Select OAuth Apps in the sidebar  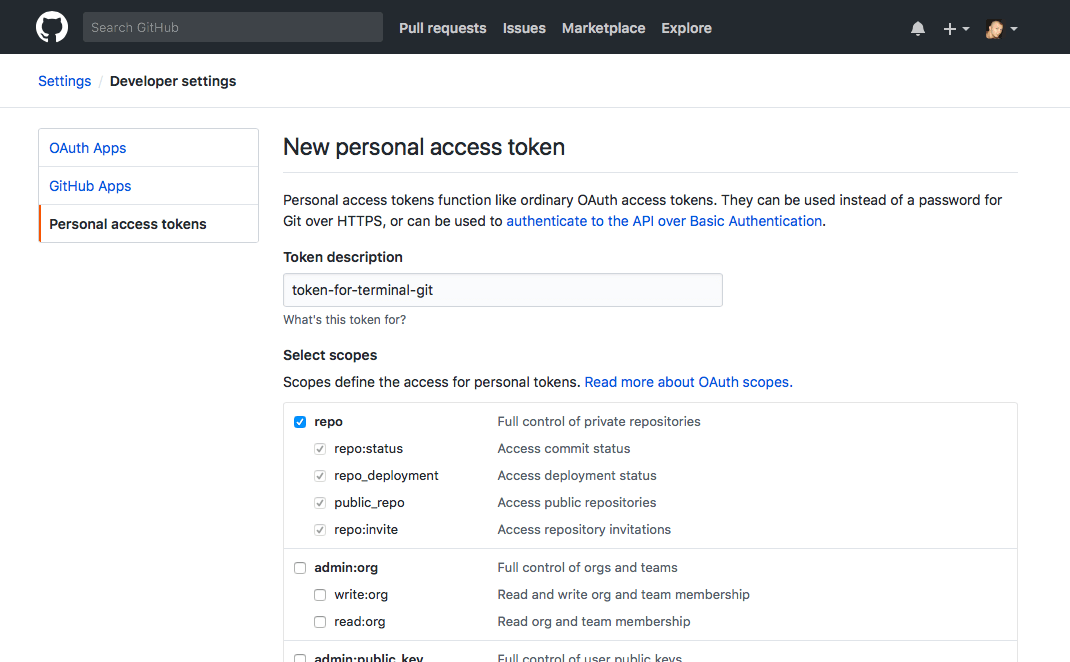[x=88, y=148]
